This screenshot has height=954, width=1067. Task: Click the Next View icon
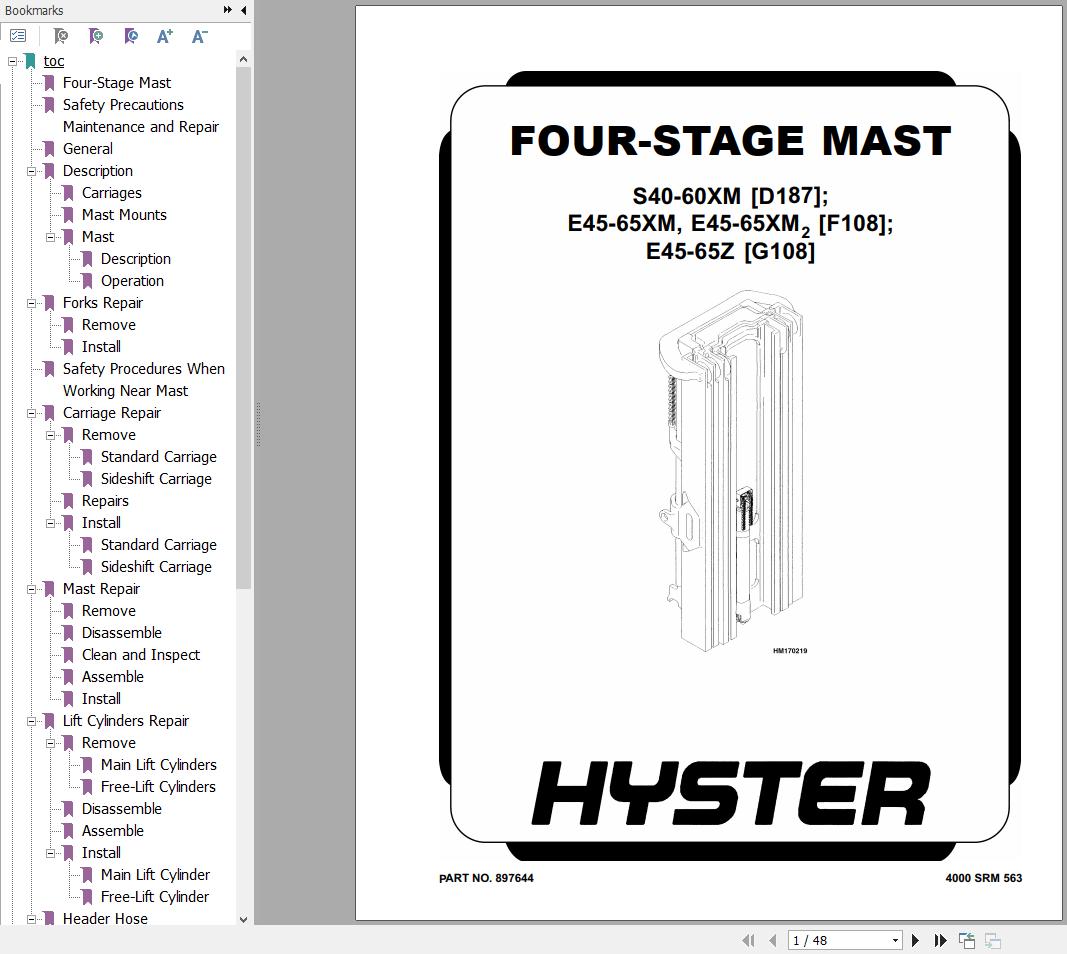992,940
